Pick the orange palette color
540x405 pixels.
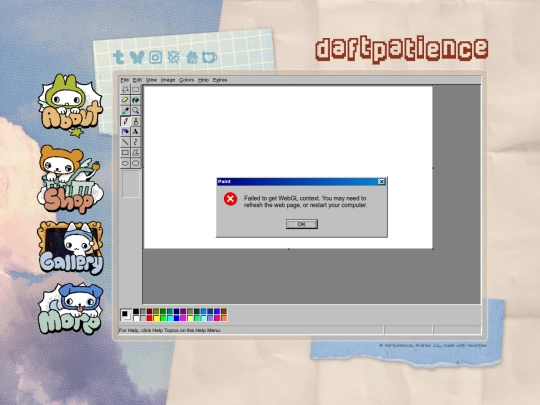(x=224, y=319)
